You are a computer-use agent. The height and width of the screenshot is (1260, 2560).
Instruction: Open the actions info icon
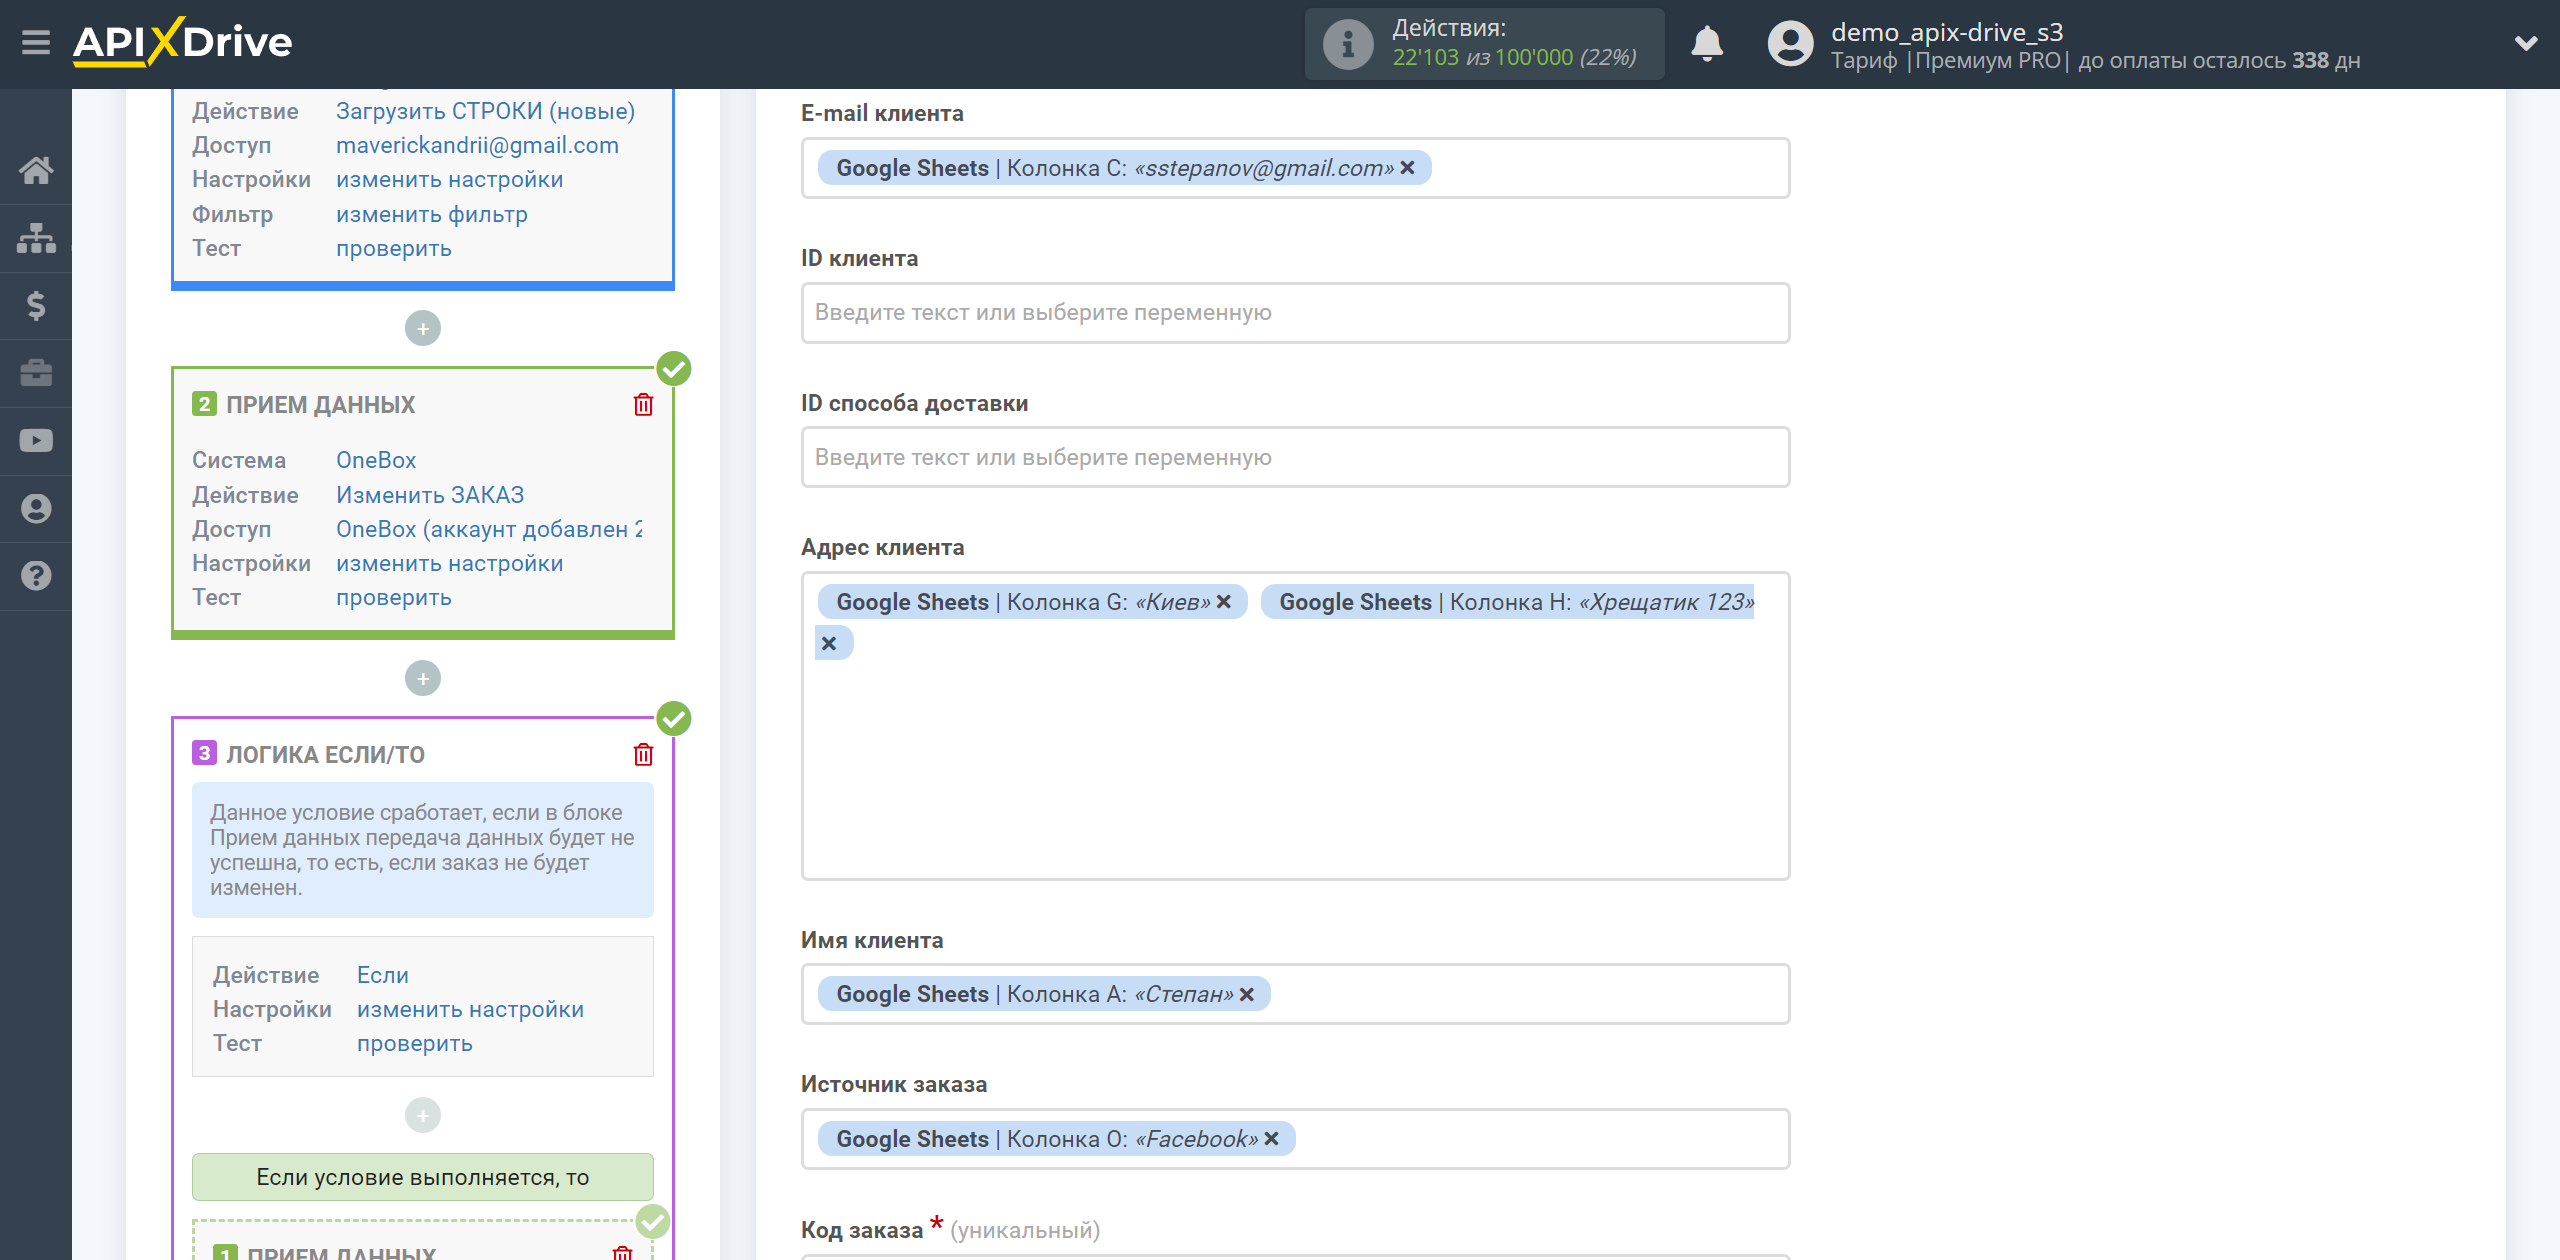coord(1347,44)
